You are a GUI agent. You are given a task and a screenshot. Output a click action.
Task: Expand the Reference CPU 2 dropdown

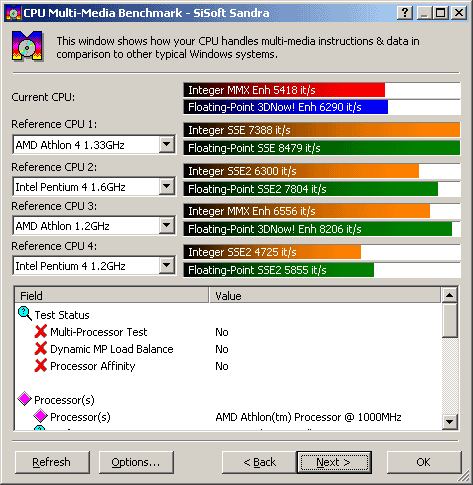167,186
